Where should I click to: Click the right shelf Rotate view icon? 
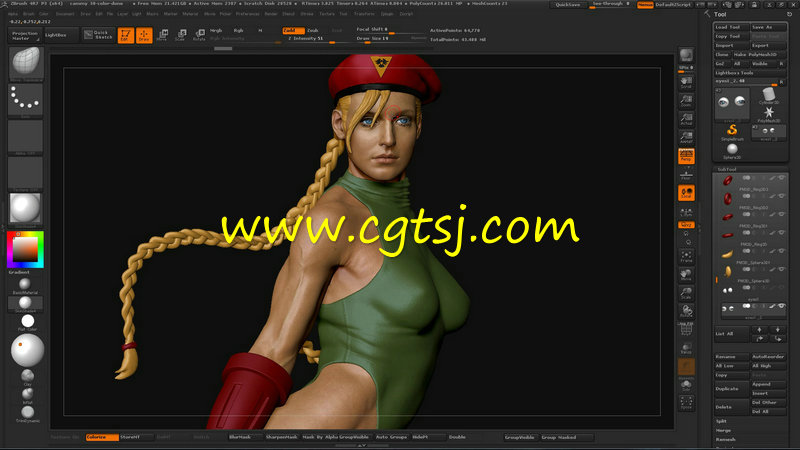coord(686,311)
